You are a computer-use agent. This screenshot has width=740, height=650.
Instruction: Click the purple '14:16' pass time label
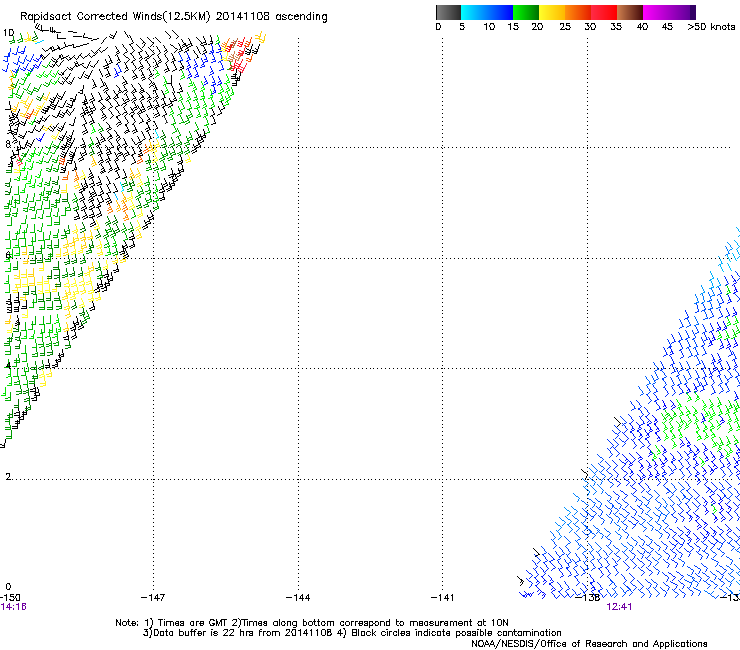pos(13,607)
